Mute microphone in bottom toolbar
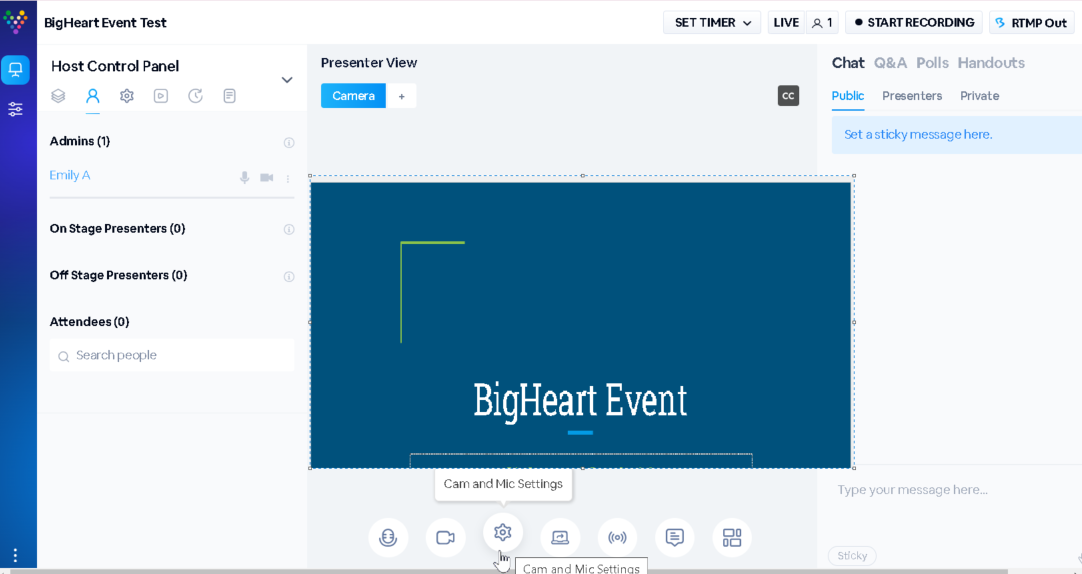1082x574 pixels. point(388,537)
